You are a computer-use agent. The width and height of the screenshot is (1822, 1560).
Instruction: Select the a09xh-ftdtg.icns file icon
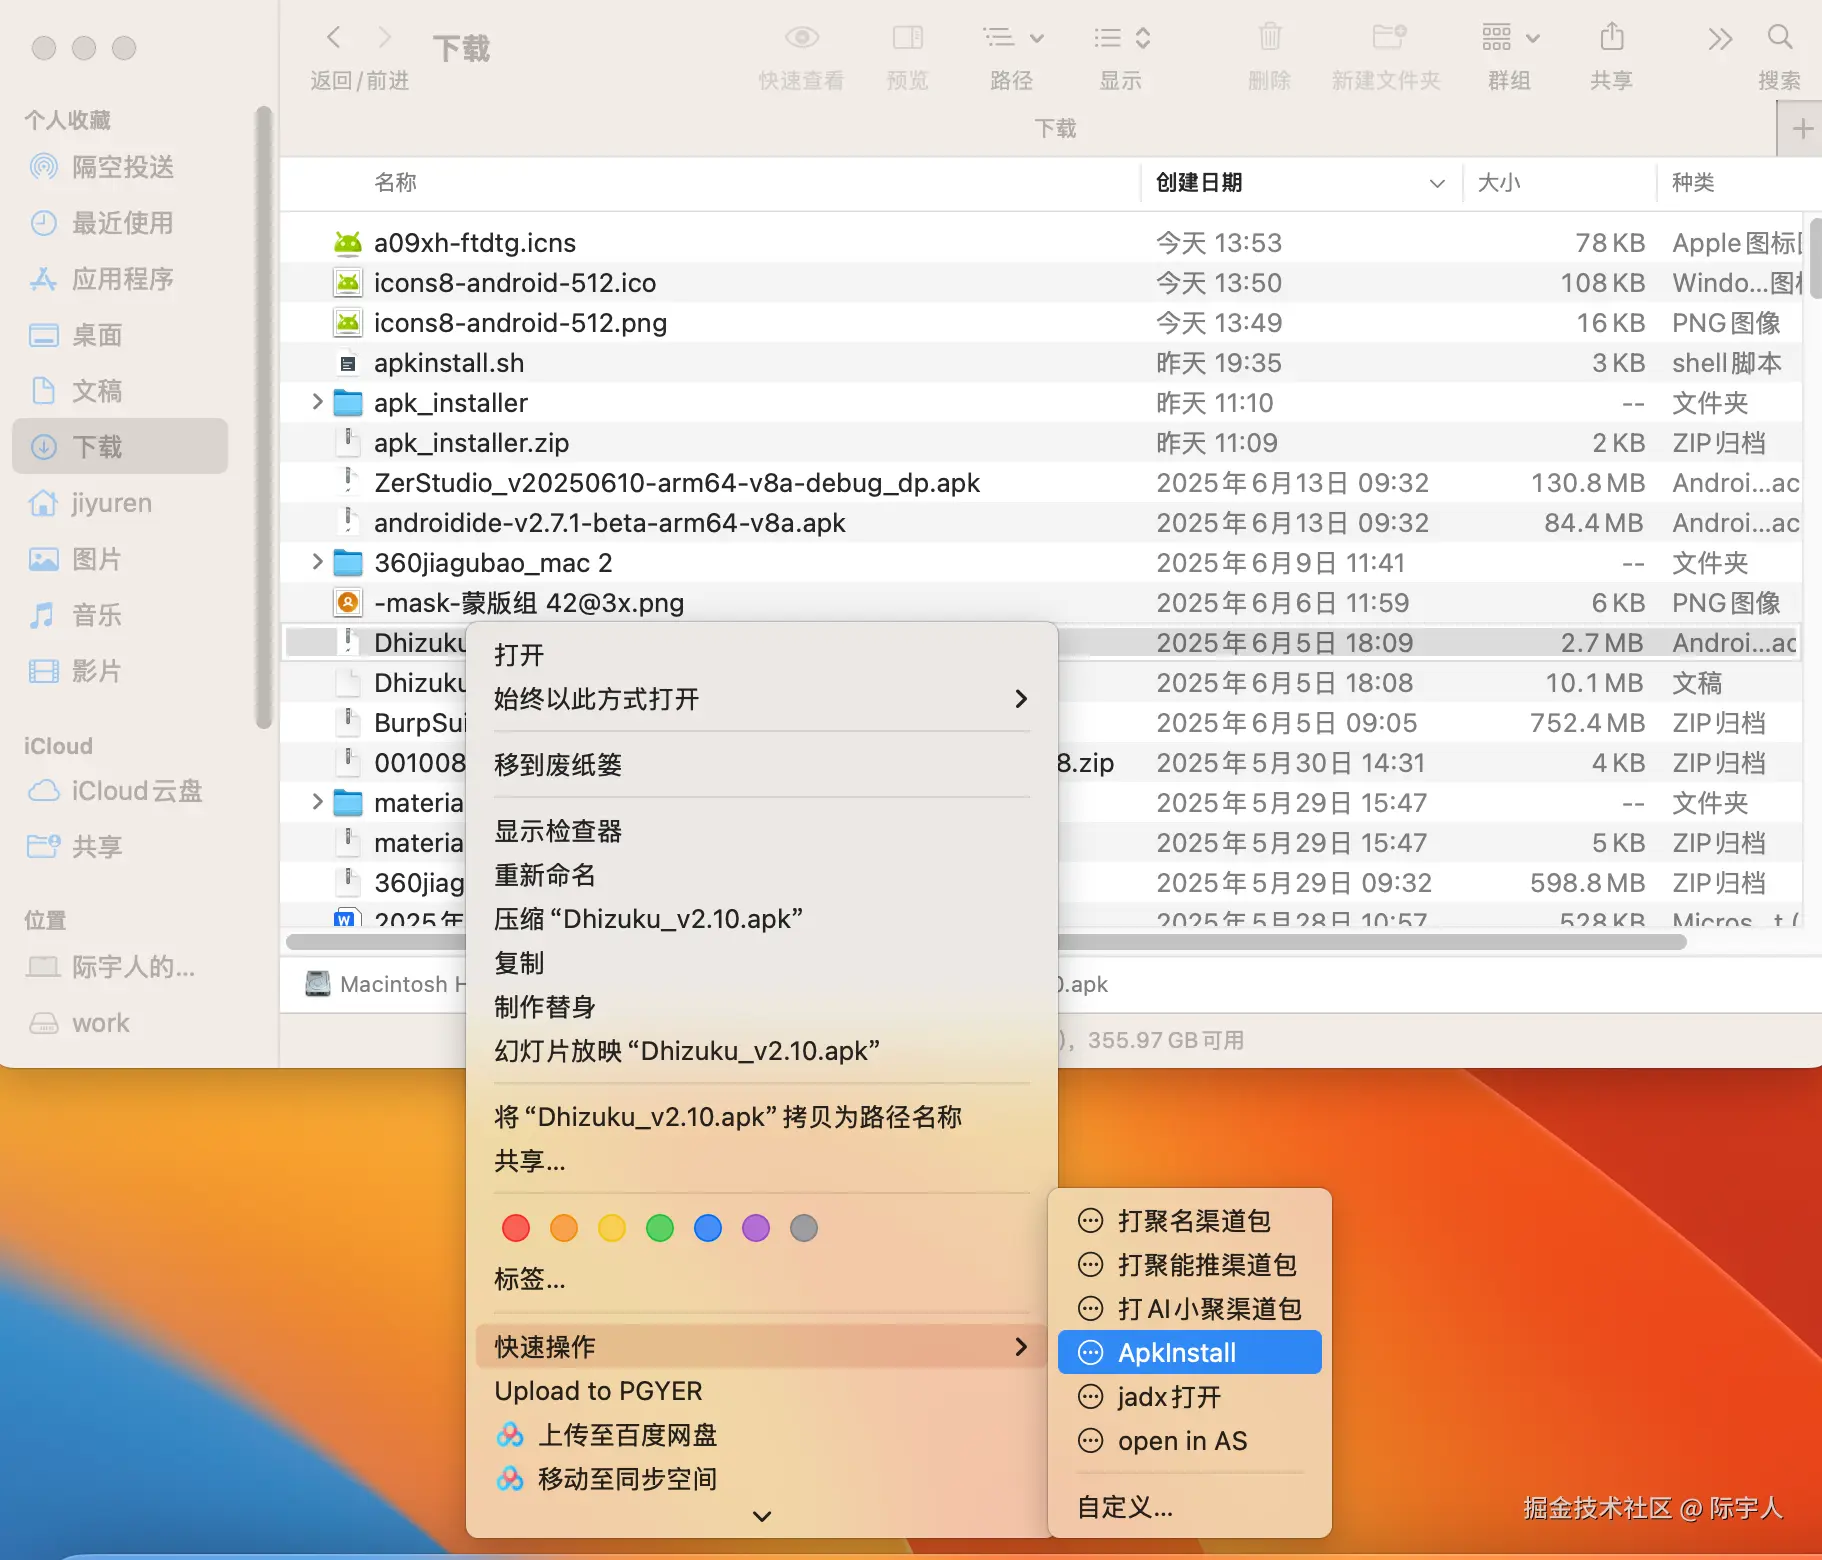pyautogui.click(x=348, y=243)
